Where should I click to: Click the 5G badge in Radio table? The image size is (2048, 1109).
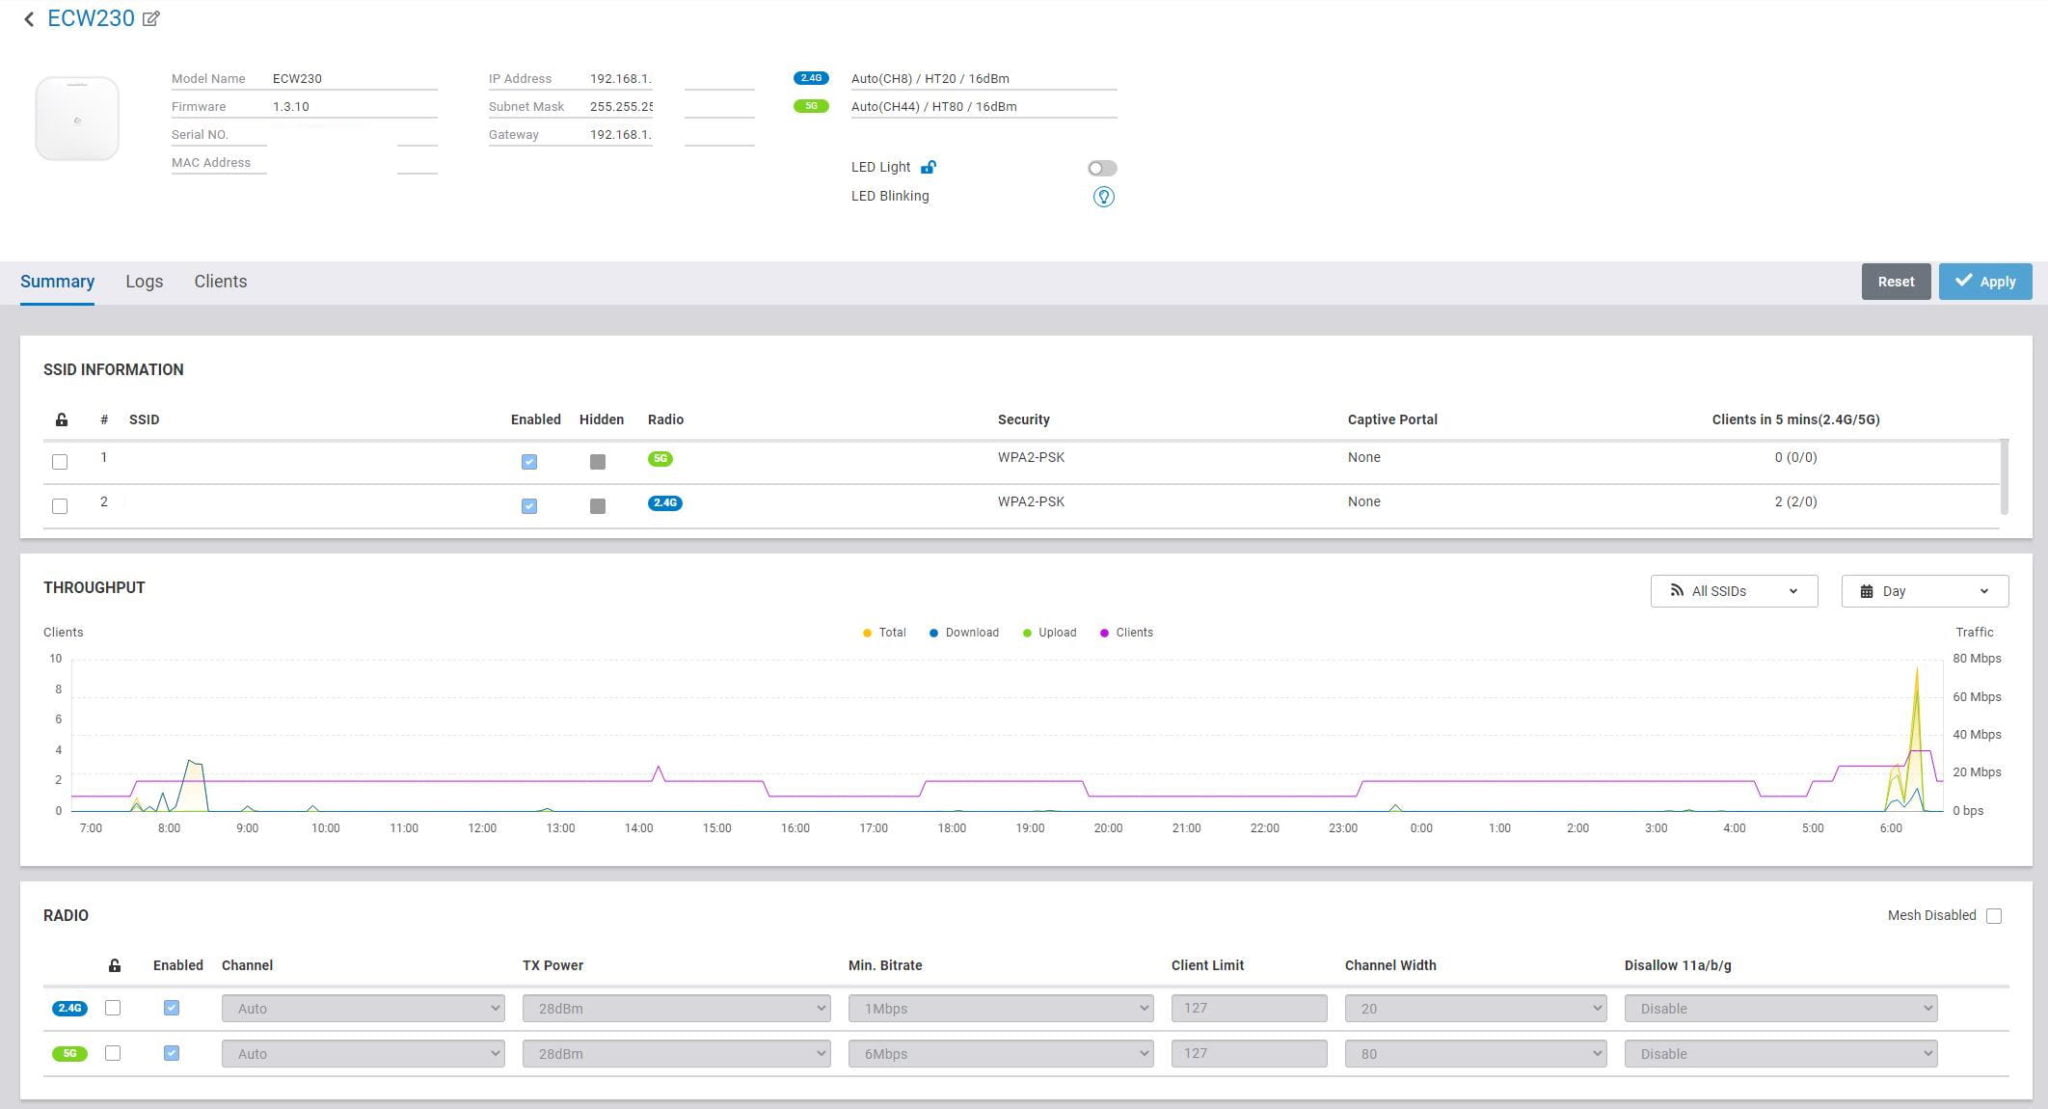click(x=70, y=1053)
